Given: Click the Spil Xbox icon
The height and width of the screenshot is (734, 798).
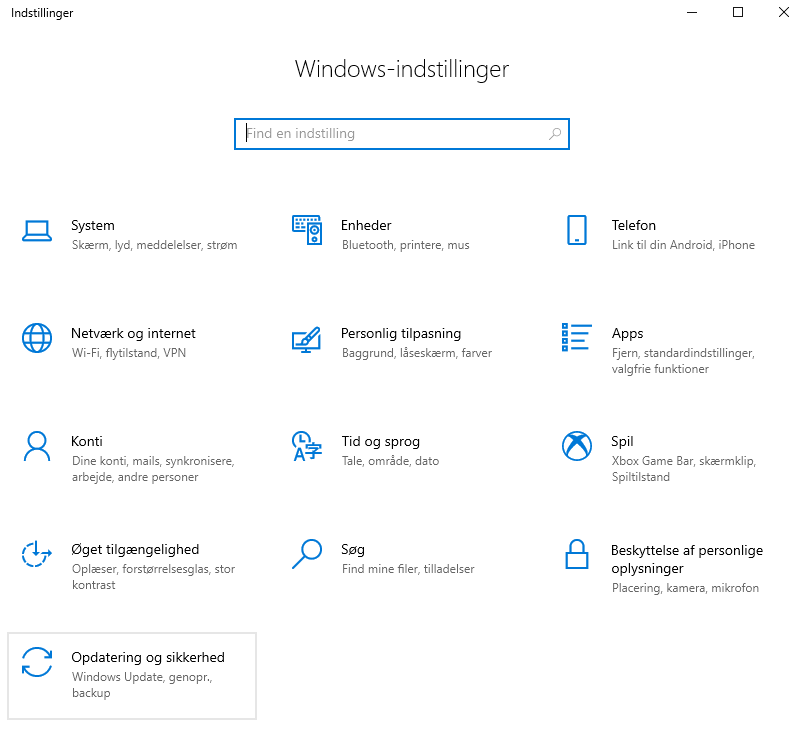Looking at the screenshot, I should 577,446.
